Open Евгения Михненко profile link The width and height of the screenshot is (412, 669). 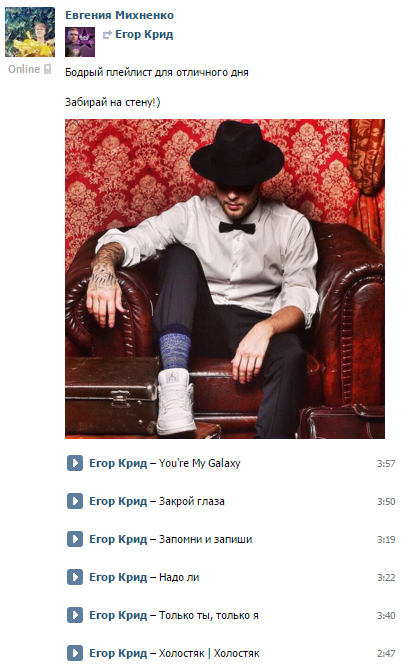[x=119, y=15]
